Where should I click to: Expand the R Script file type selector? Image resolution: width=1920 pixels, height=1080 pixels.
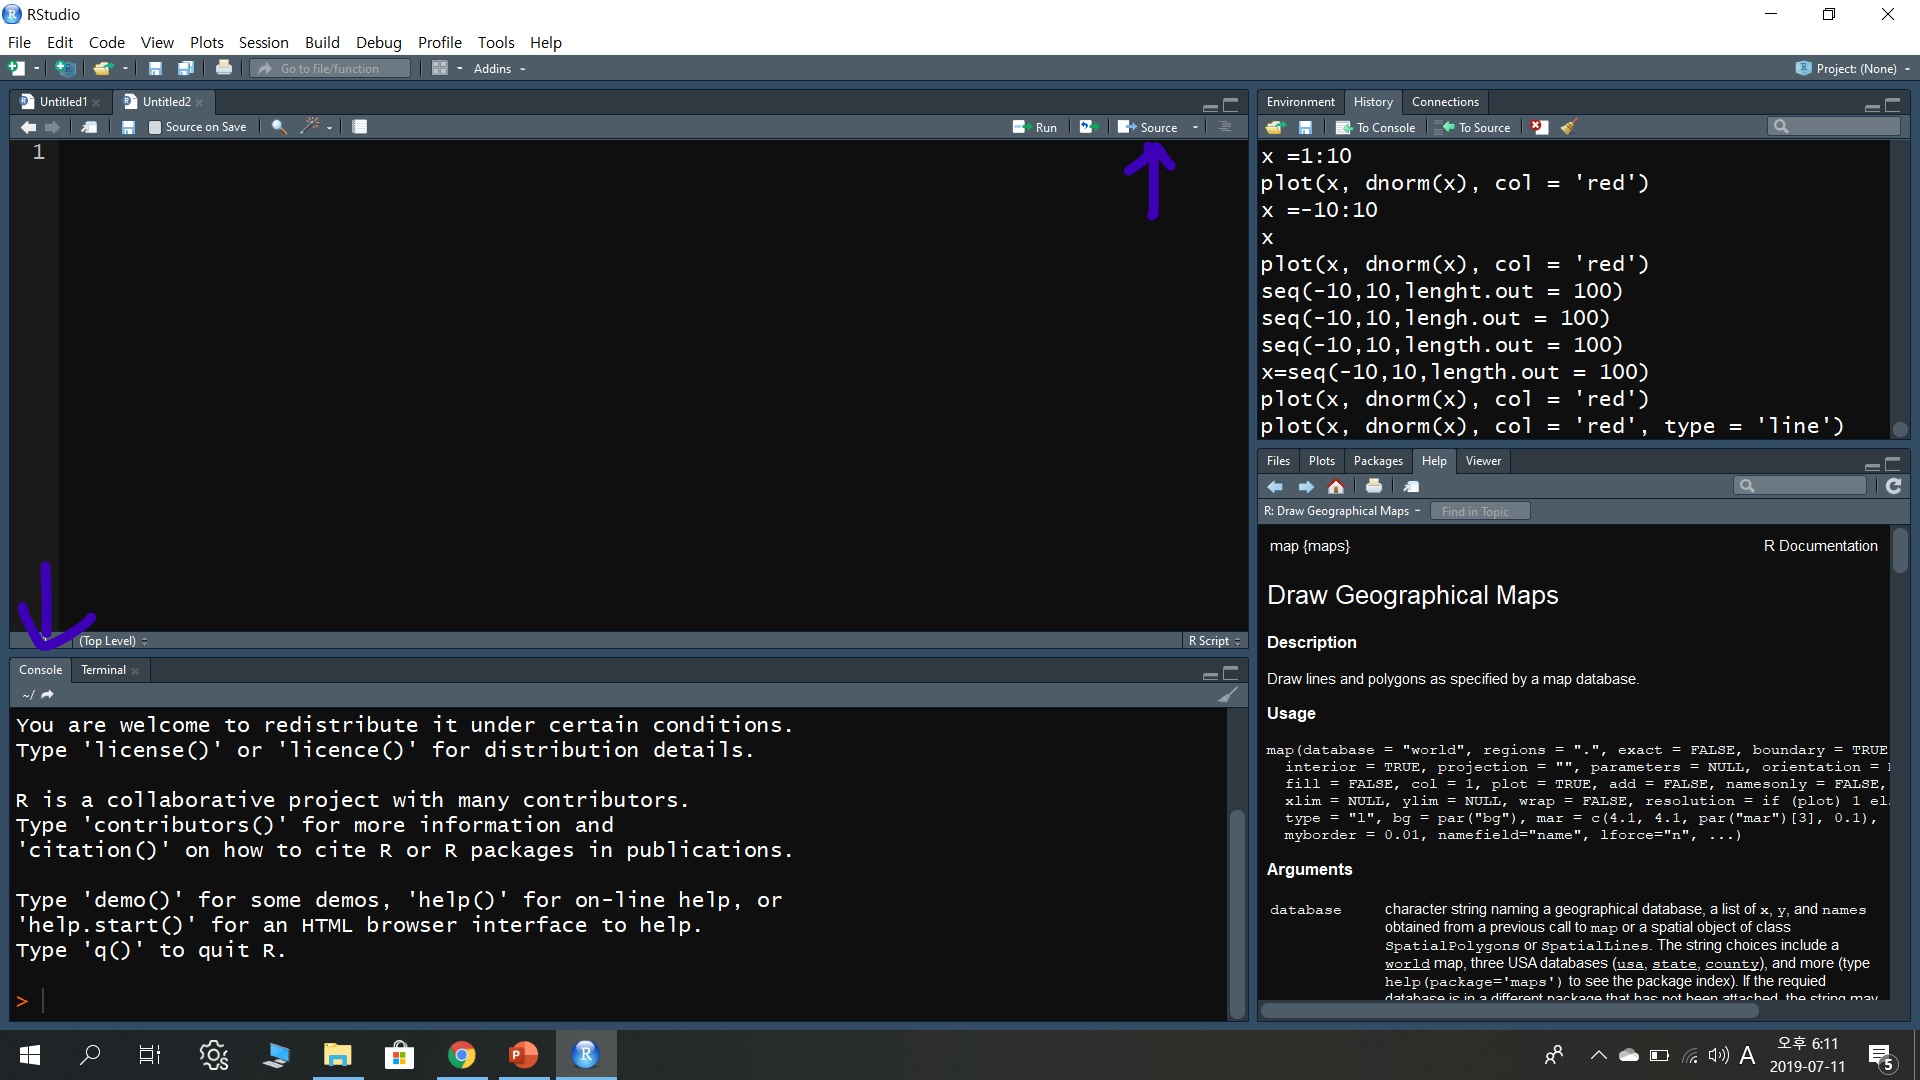tap(1214, 641)
